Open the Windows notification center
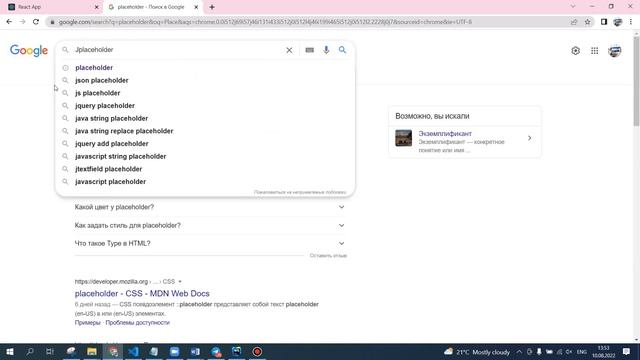 point(627,351)
